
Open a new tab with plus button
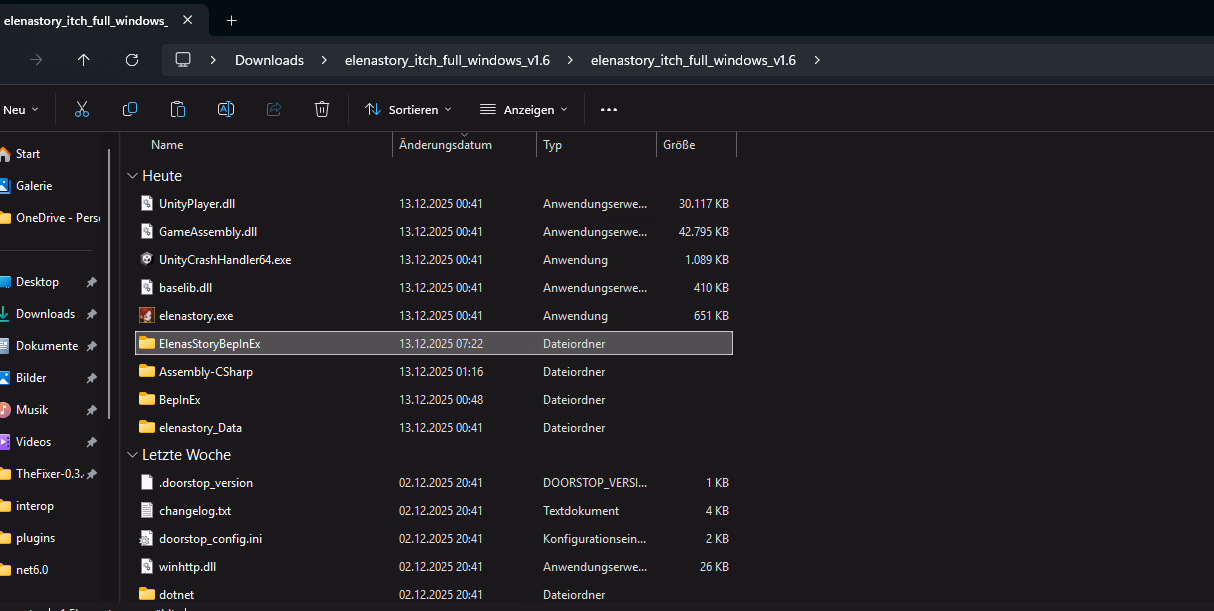coord(231,20)
